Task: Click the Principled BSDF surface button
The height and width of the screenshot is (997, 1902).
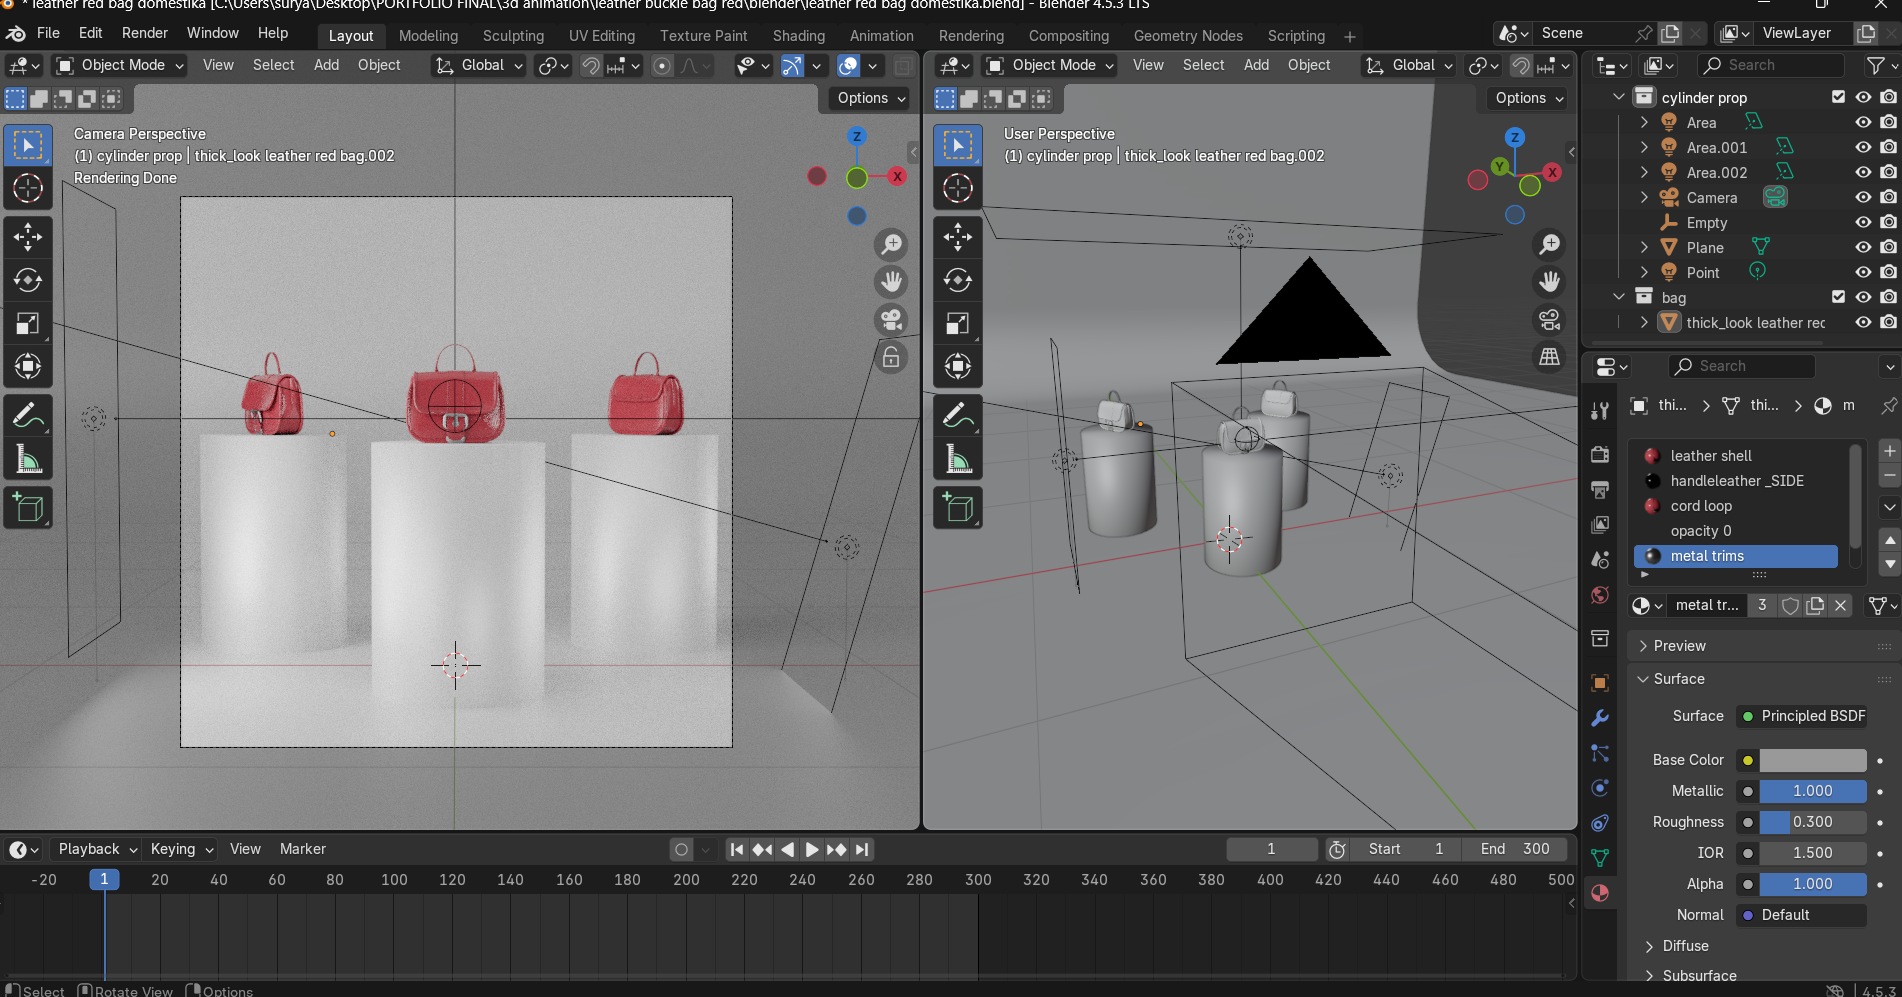Action: [1802, 716]
